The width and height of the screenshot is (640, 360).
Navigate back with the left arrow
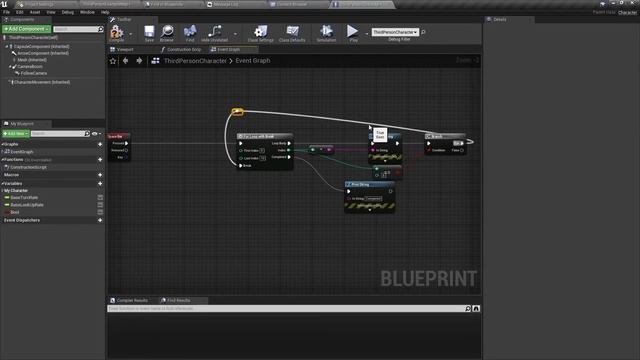tap(126, 61)
